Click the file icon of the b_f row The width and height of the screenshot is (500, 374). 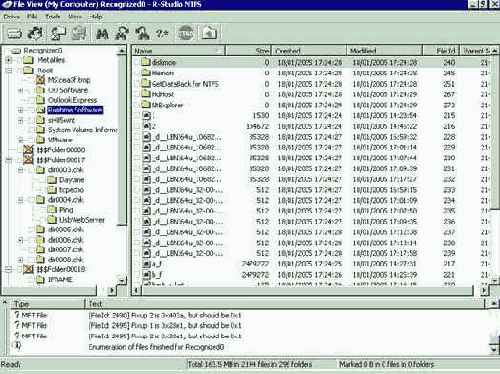click(x=147, y=275)
